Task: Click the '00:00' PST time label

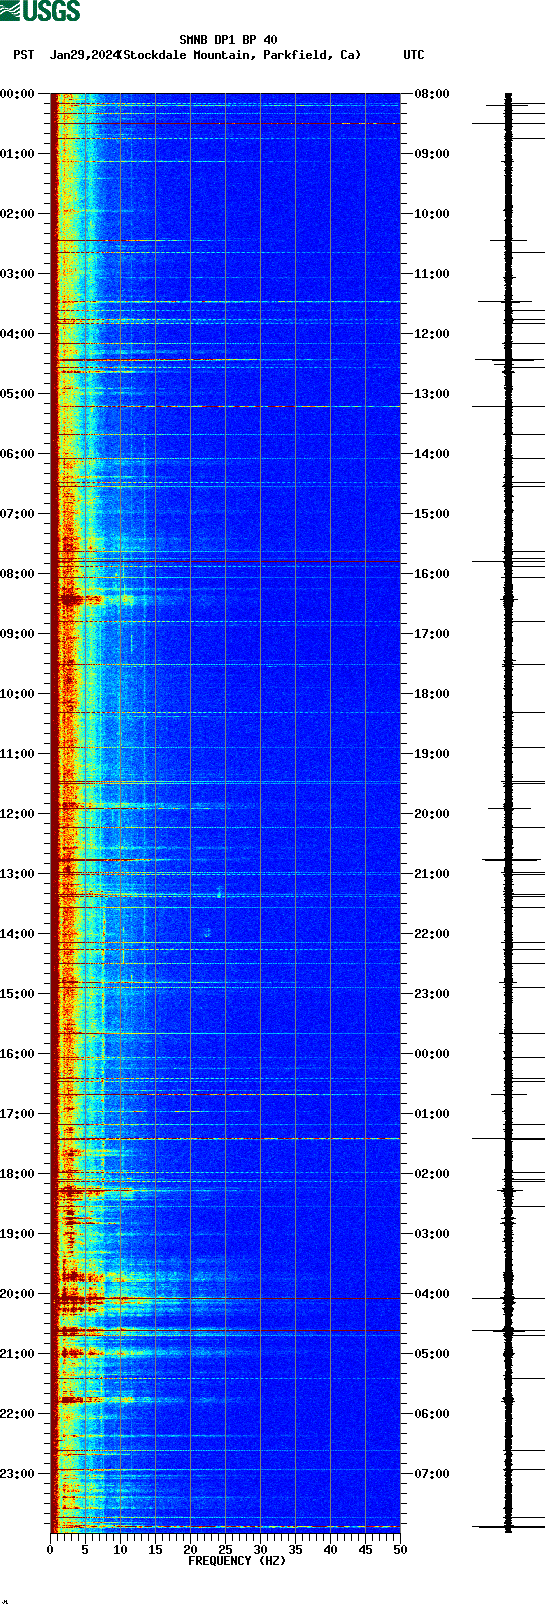Action: (x=17, y=94)
